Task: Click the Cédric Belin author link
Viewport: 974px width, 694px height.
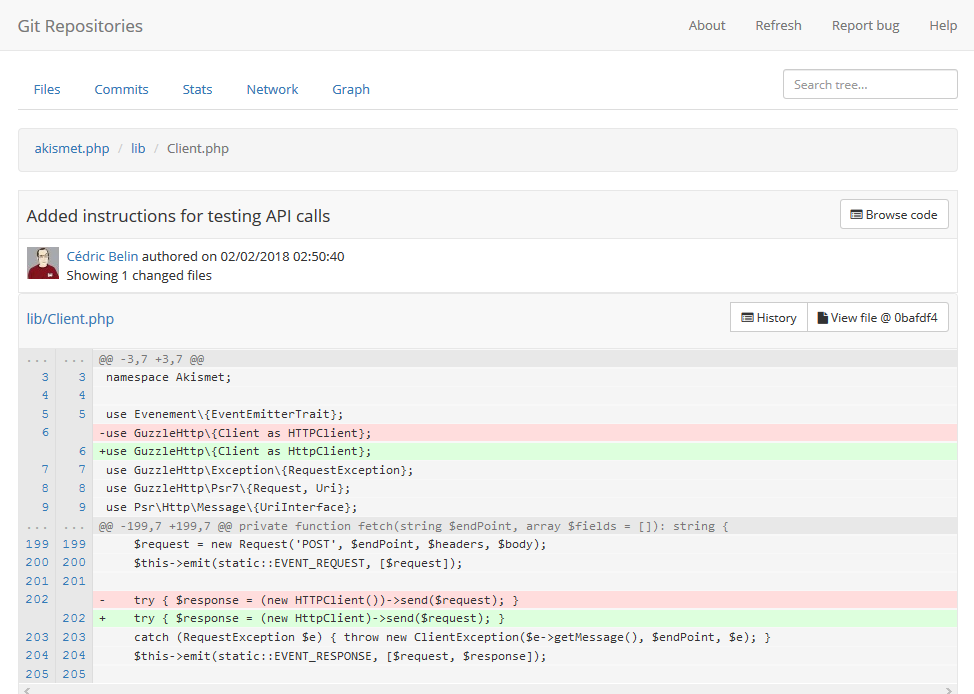Action: (x=102, y=256)
